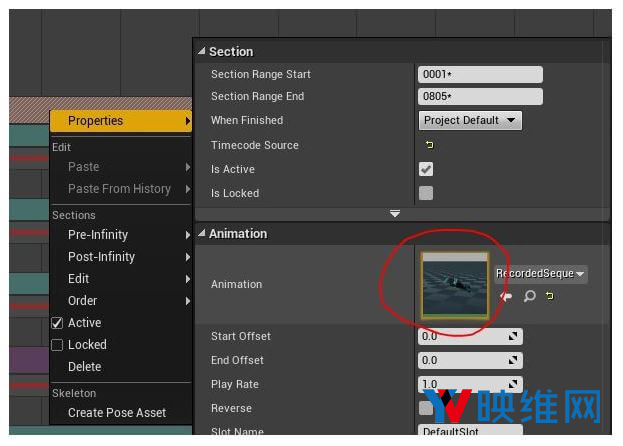Enable Is Locked checkbox
Viewport: 623px width, 446px height.
(x=426, y=193)
